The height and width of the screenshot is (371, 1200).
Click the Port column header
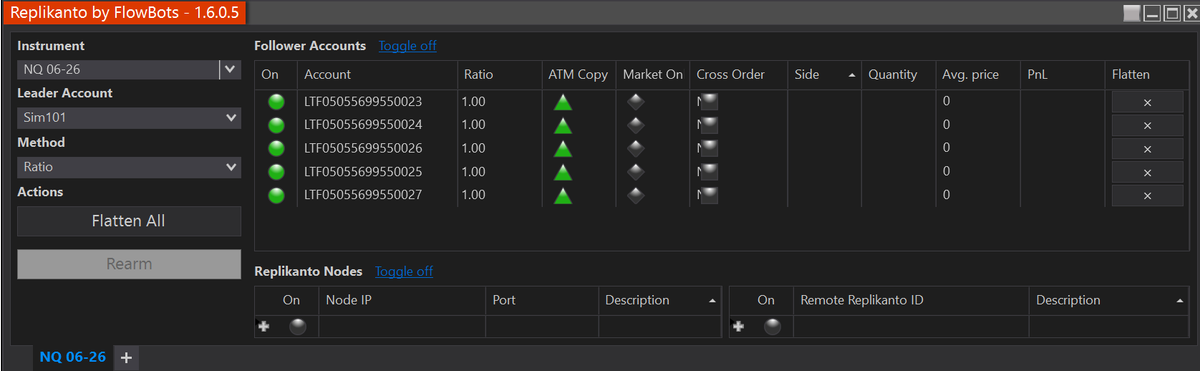tap(542, 300)
